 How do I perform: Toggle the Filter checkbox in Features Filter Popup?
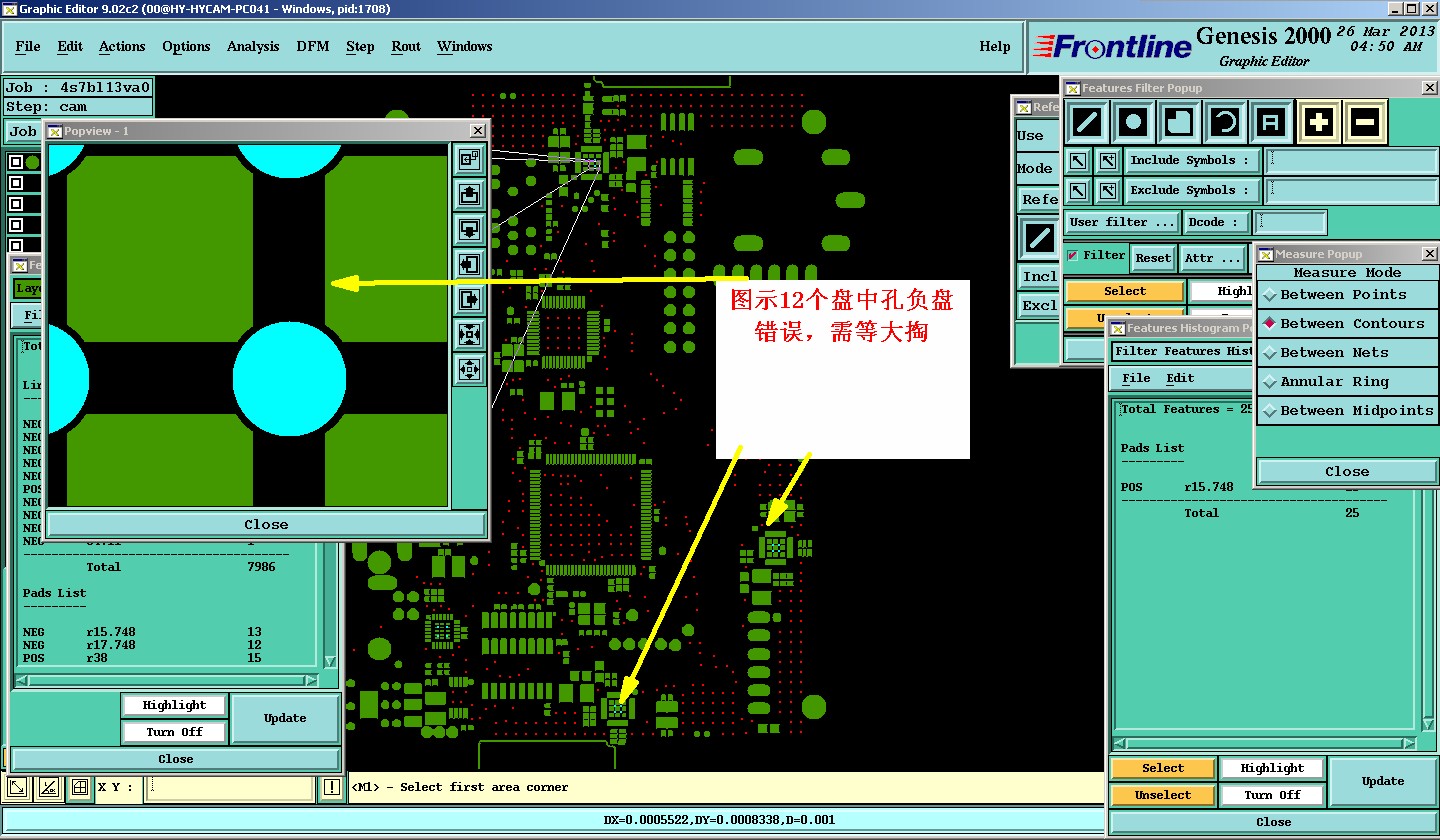tap(1071, 256)
